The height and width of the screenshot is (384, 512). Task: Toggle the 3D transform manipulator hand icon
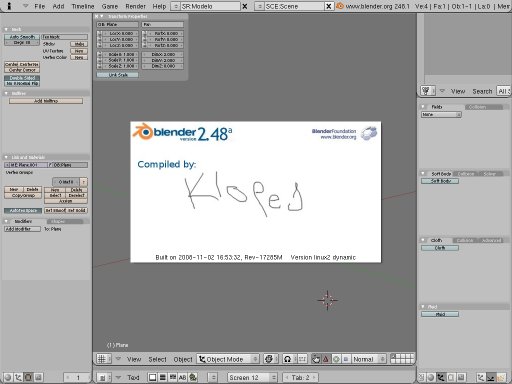coord(316,359)
